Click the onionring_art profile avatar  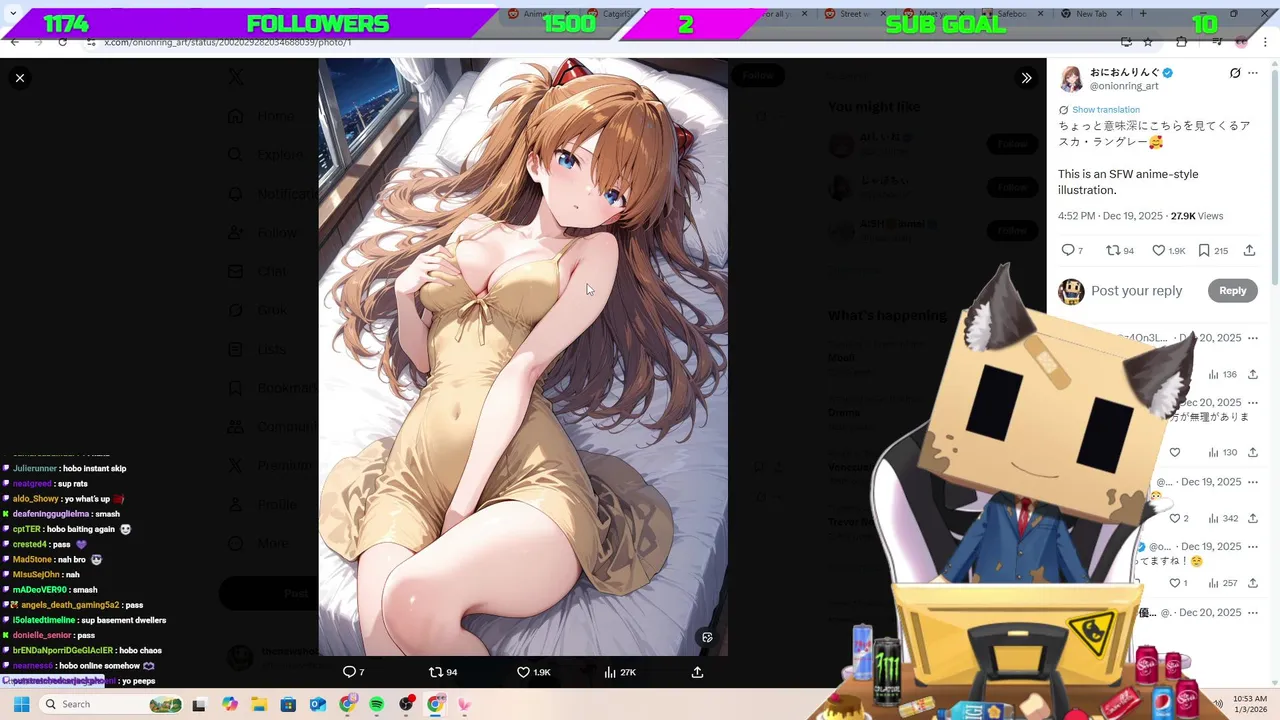tap(1071, 79)
